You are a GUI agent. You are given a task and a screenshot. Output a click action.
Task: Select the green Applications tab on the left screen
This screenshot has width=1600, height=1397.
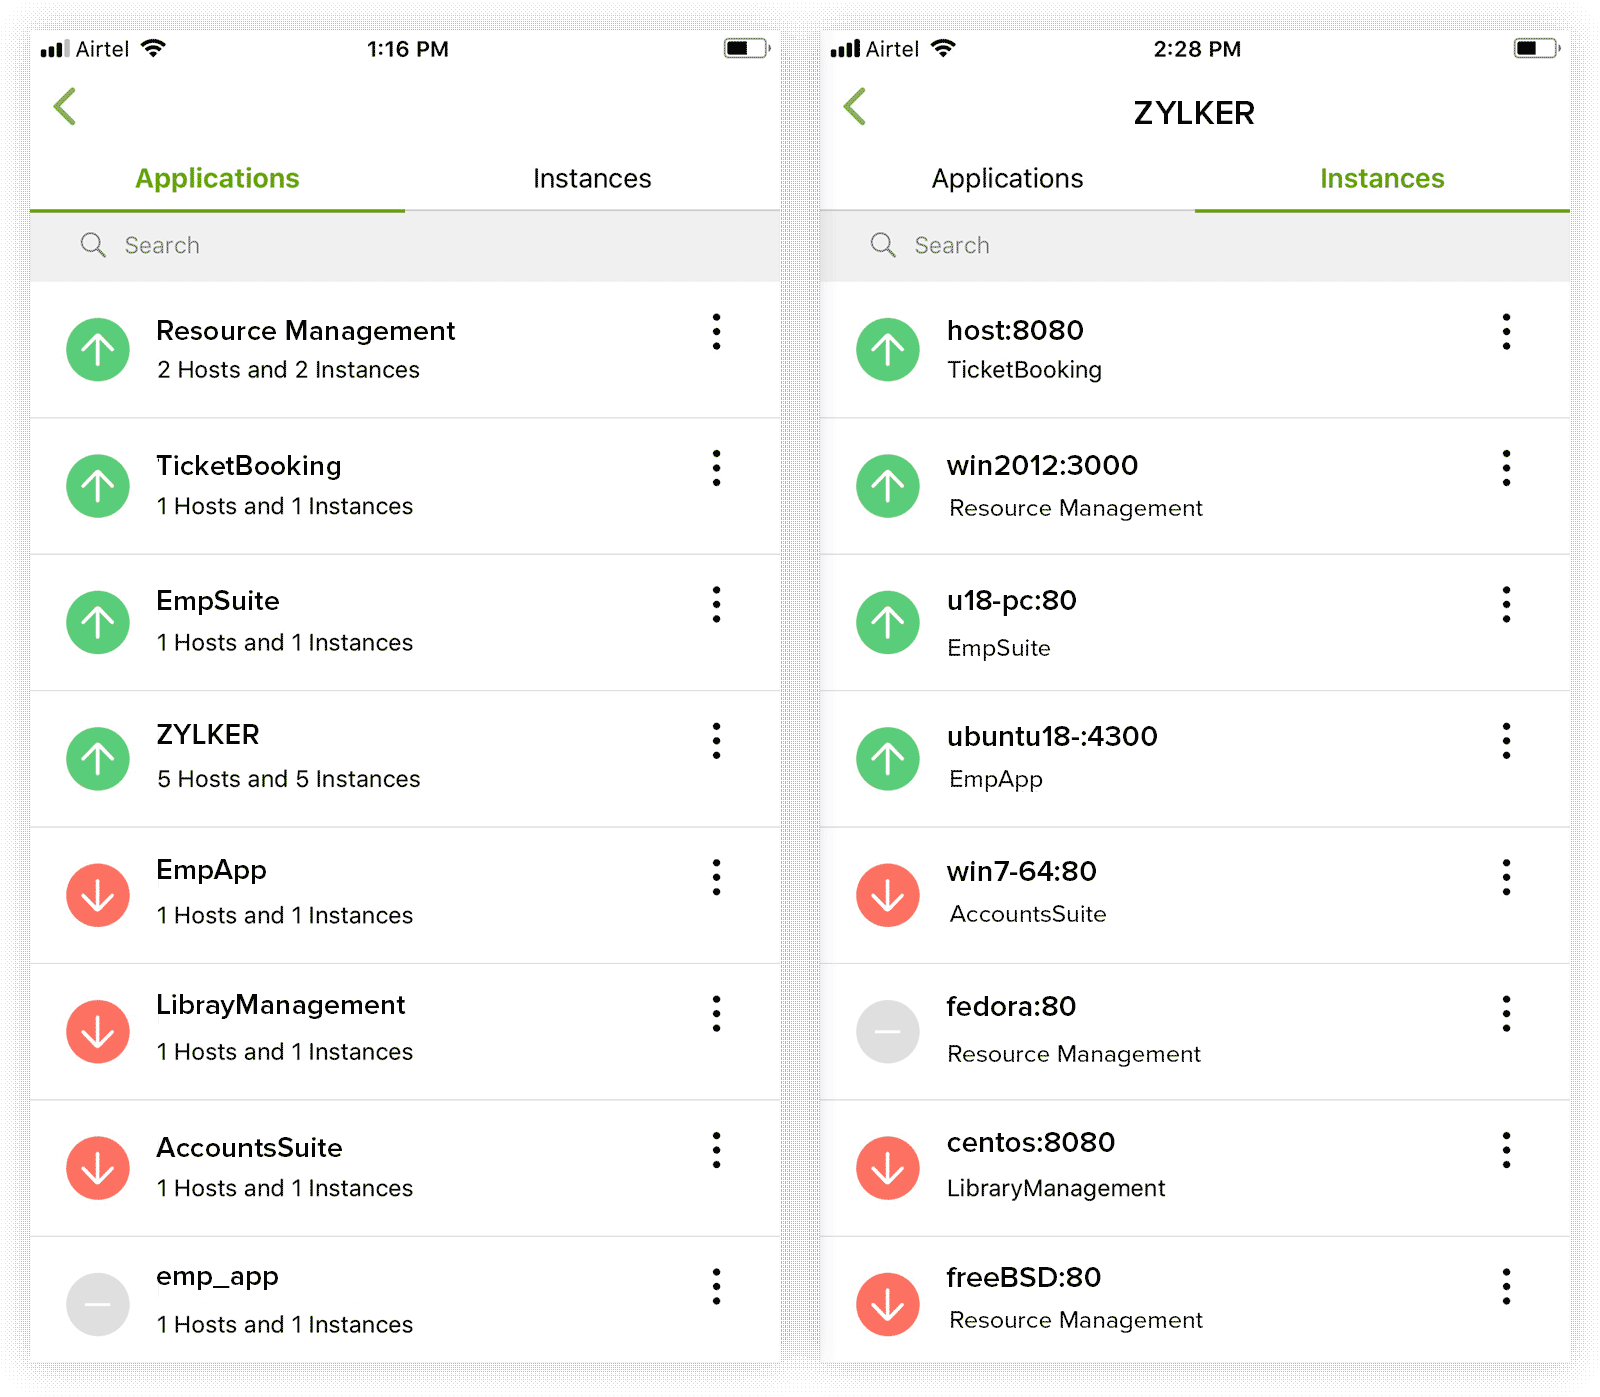click(217, 178)
